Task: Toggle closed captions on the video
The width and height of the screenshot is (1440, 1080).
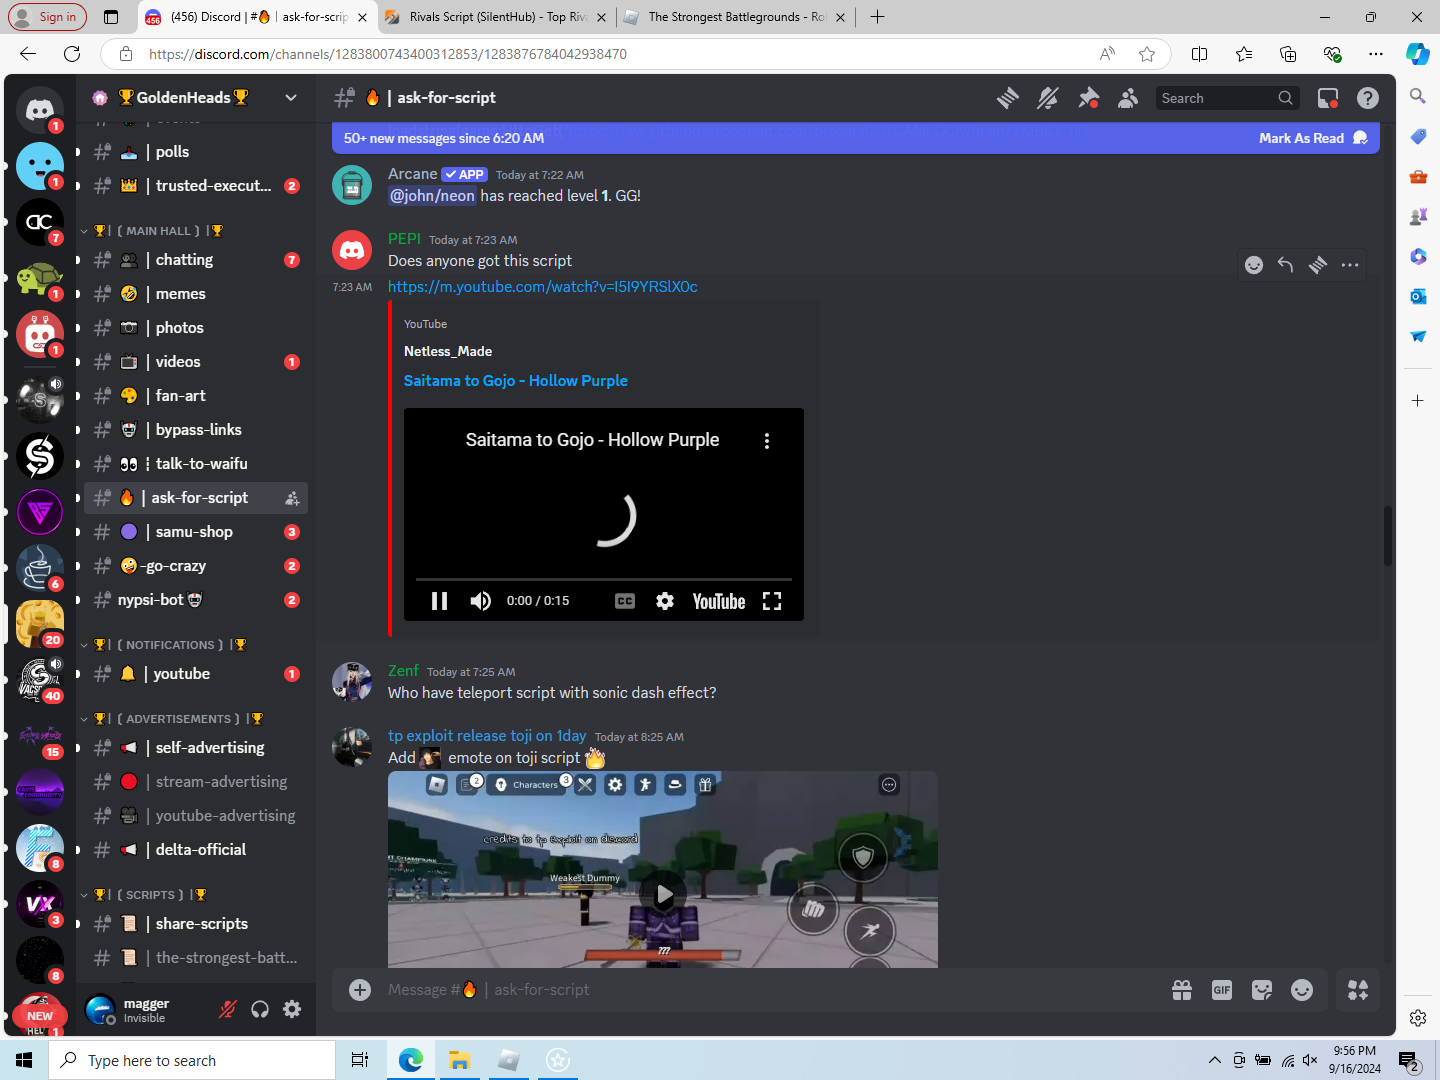Action: 625,601
